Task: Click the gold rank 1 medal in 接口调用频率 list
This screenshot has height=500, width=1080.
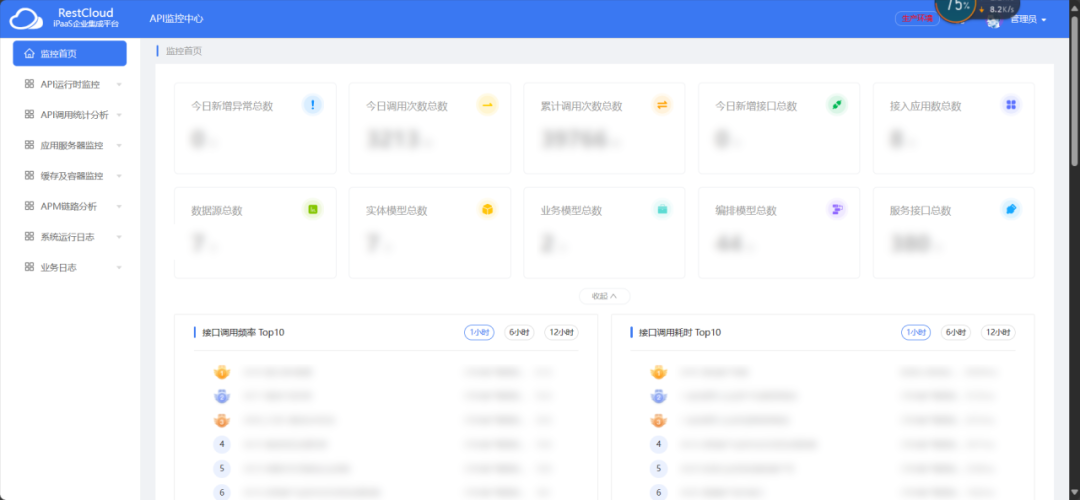Action: click(x=222, y=373)
